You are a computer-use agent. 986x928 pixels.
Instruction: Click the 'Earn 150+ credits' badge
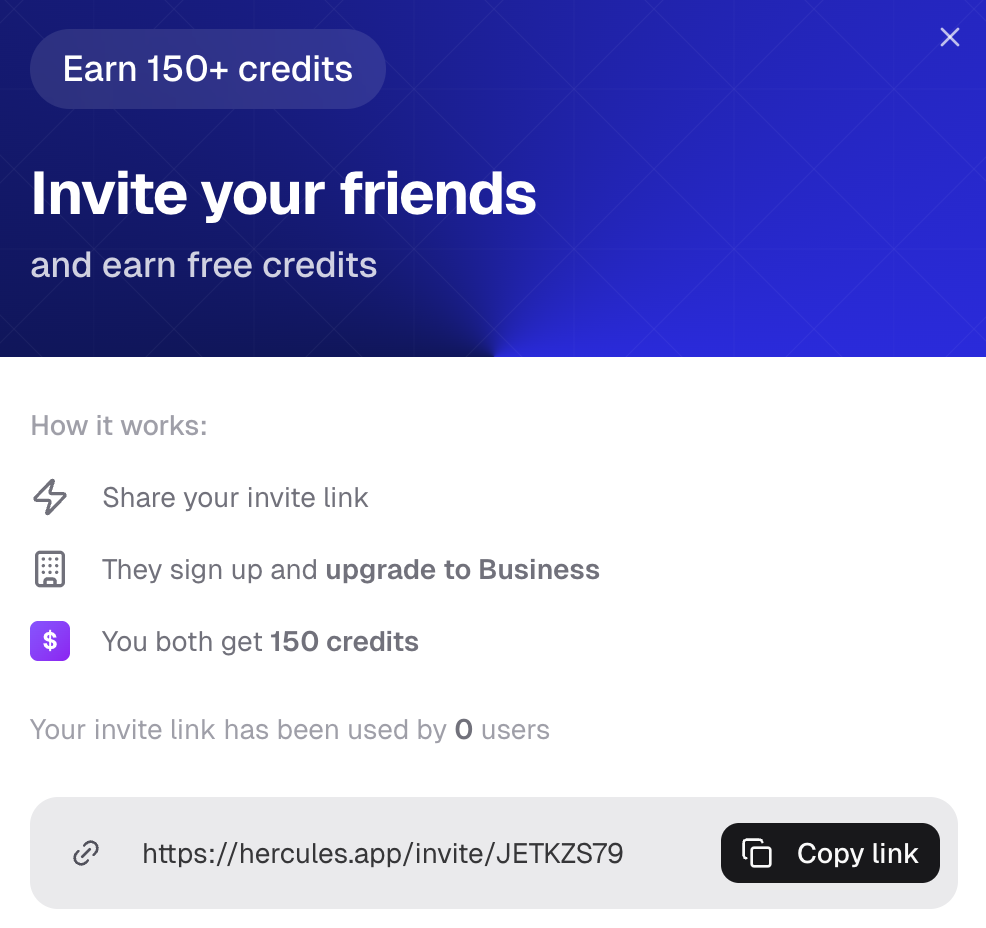pyautogui.click(x=207, y=68)
